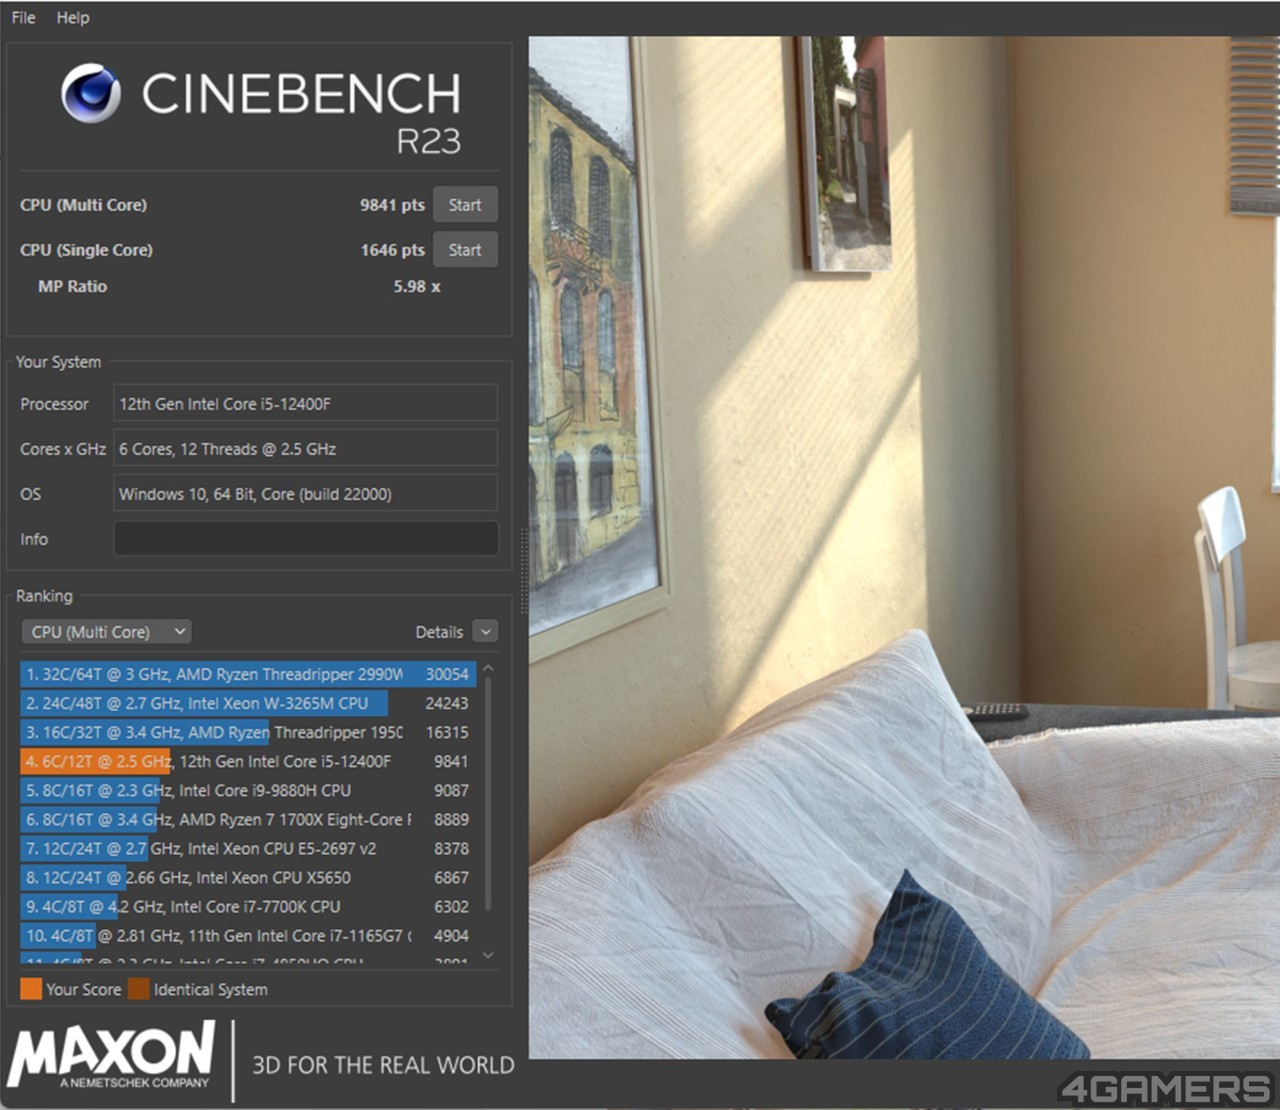Viewport: 1280px width, 1110px height.
Task: Click the brown Identical System legend swatch
Action: point(139,989)
